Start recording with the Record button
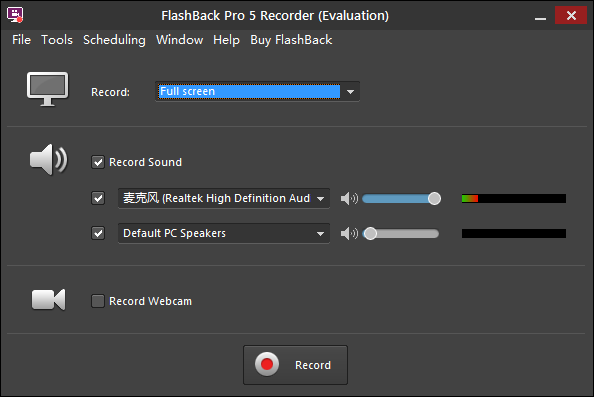Image resolution: width=594 pixels, height=397 pixels. click(295, 365)
